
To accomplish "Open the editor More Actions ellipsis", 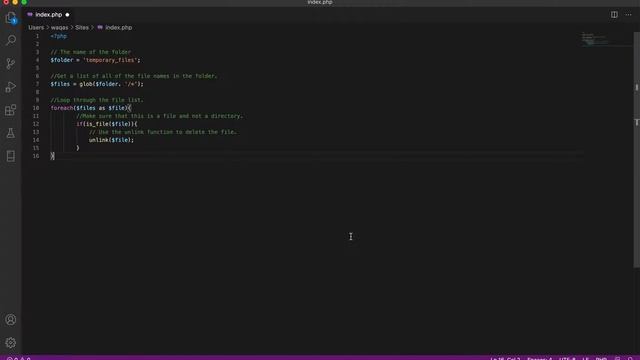I will tap(629, 15).
